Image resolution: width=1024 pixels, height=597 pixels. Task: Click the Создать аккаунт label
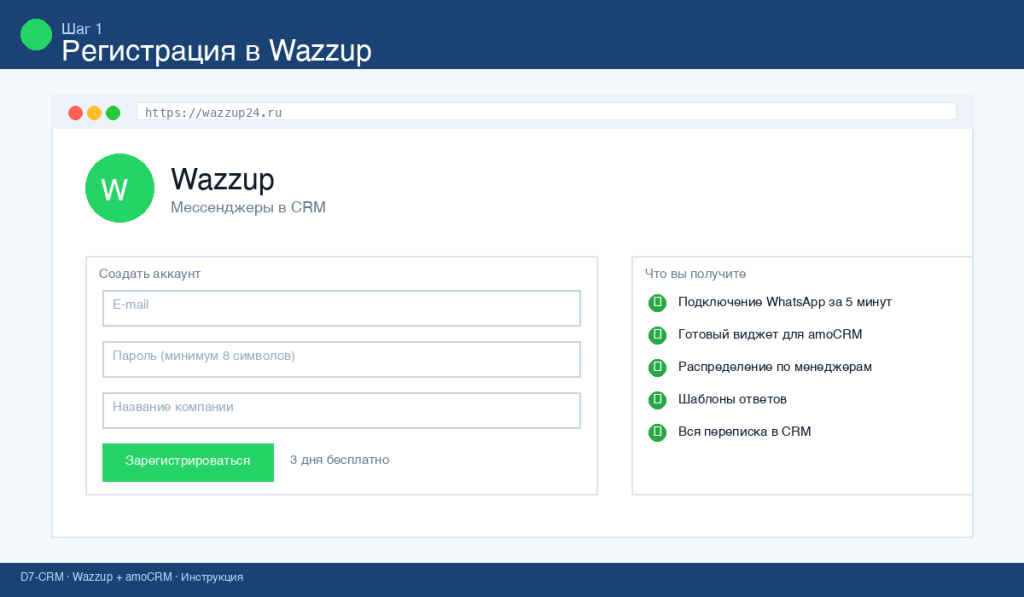(x=150, y=274)
